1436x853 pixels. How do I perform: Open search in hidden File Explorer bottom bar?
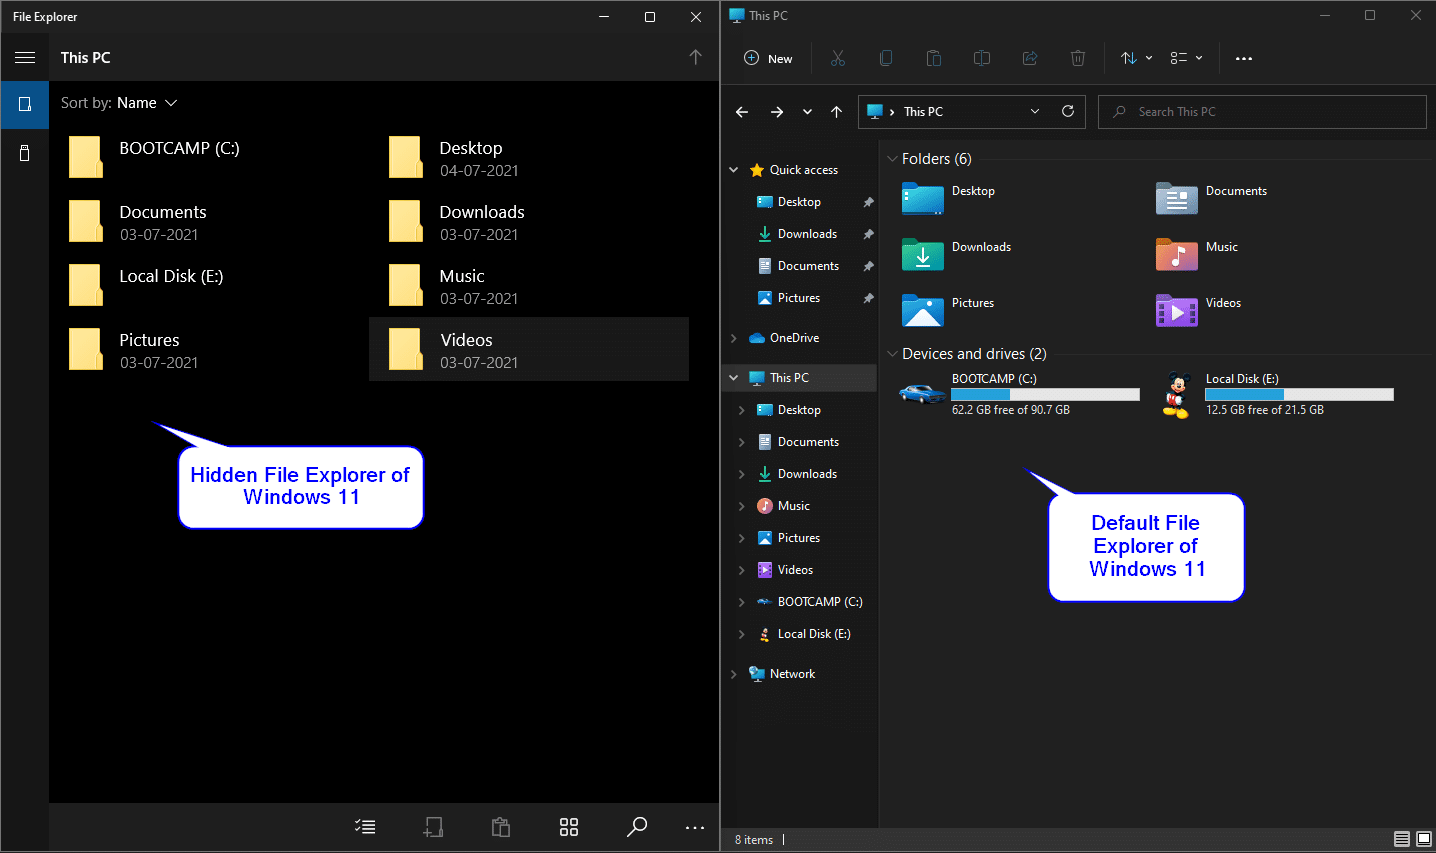[x=637, y=827]
